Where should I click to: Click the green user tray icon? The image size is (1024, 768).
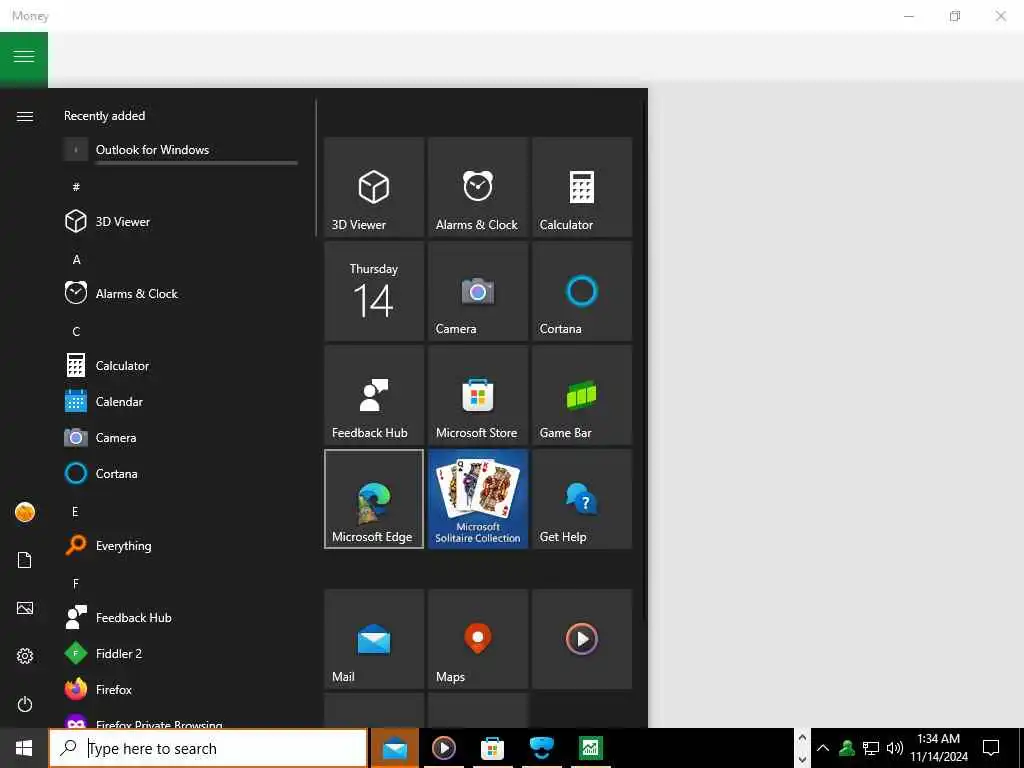point(847,748)
